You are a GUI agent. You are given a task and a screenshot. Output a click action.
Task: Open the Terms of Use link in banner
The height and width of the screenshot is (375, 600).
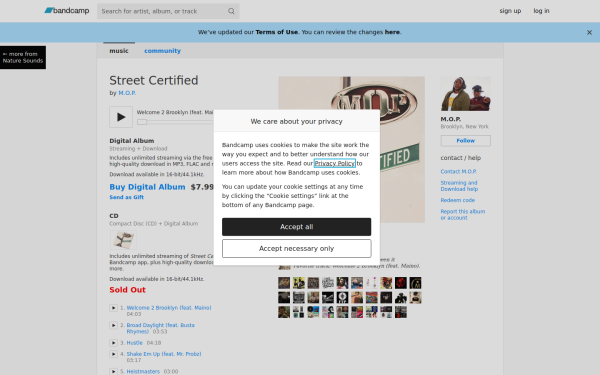coord(277,32)
